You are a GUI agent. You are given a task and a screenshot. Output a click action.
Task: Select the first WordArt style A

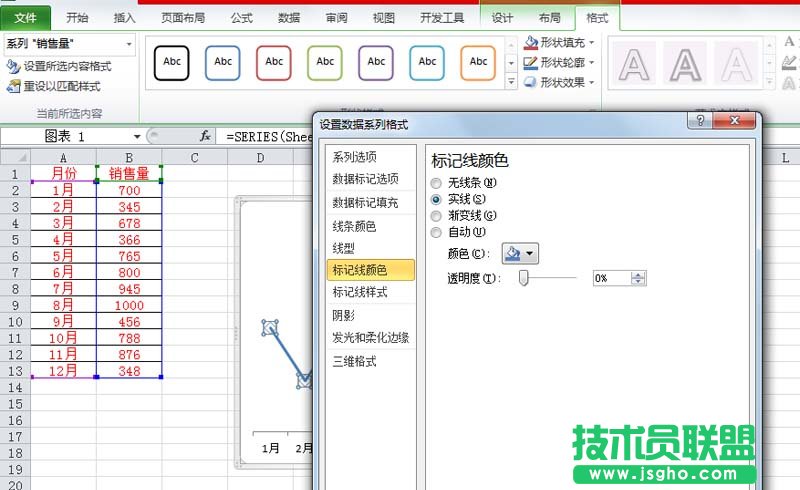[634, 63]
